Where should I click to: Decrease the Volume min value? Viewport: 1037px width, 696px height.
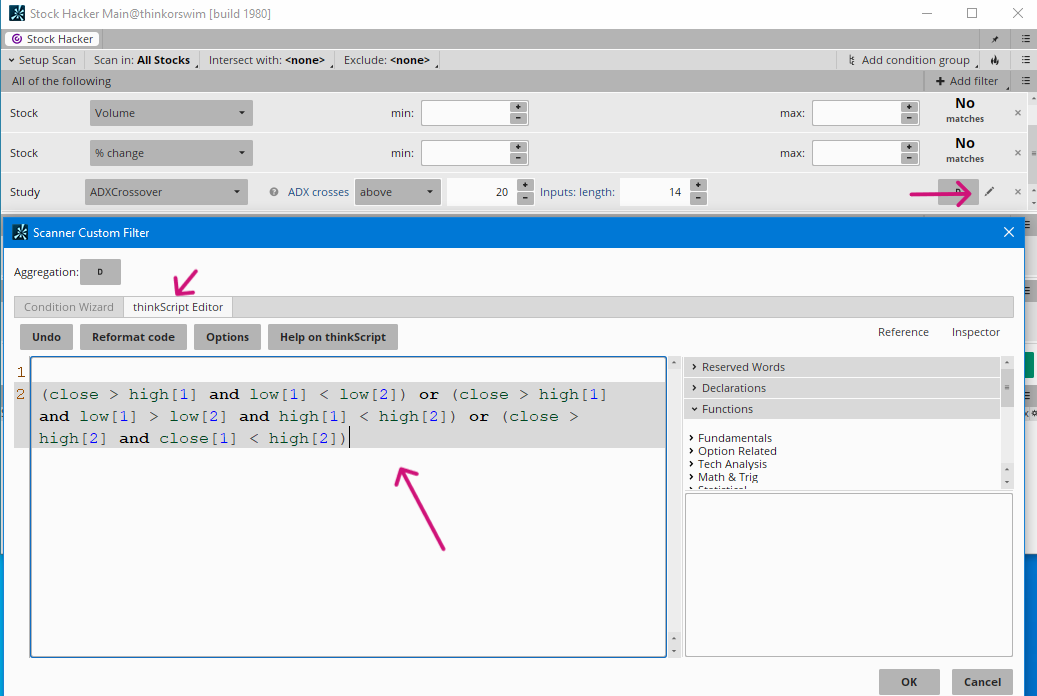click(518, 118)
